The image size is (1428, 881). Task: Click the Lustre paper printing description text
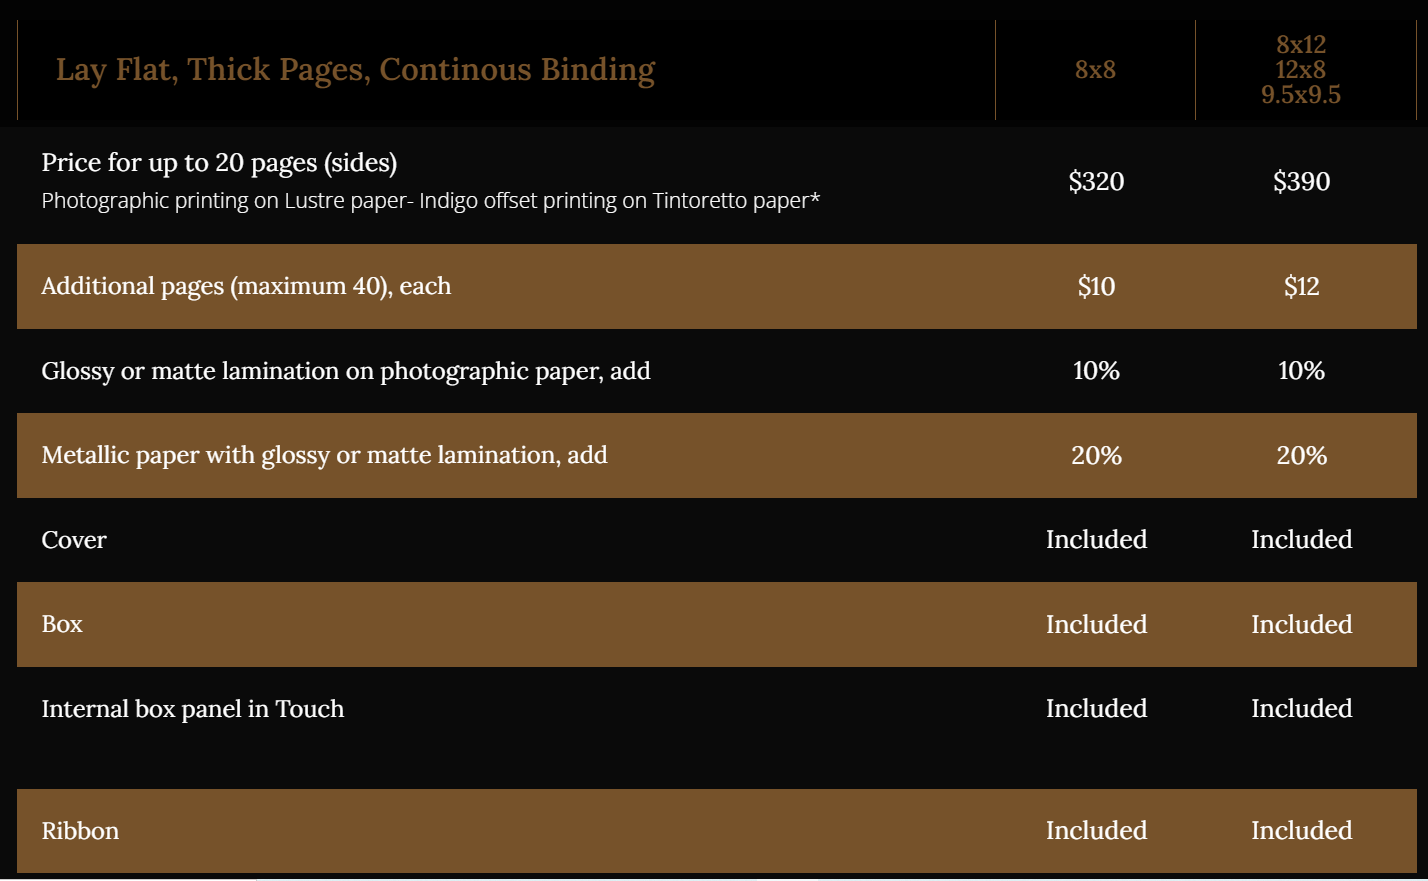[x=430, y=201]
